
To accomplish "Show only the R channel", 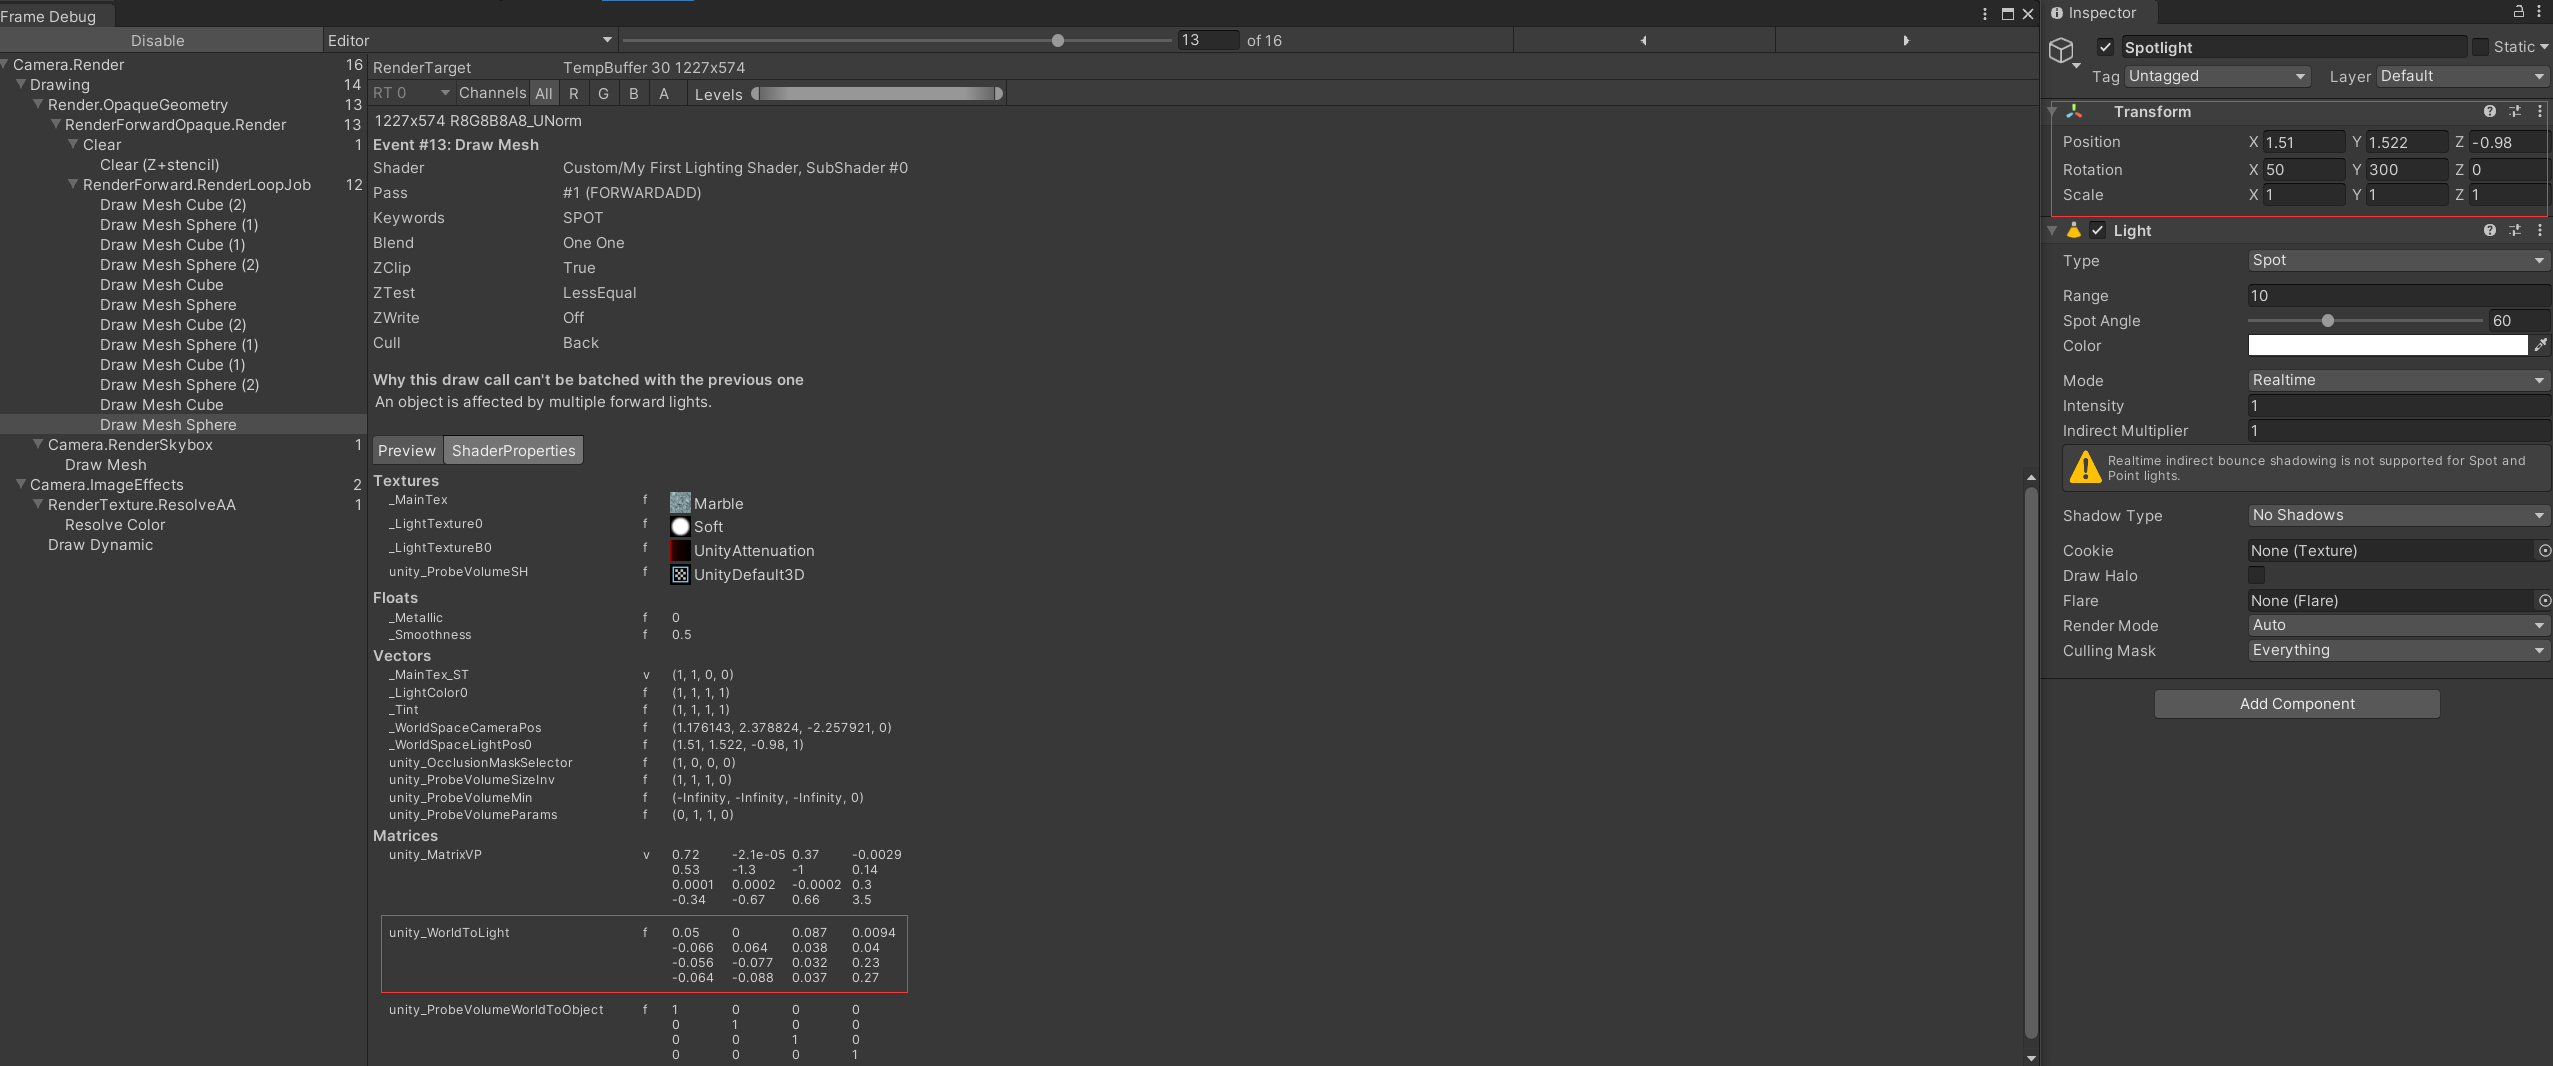I will (x=574, y=93).
